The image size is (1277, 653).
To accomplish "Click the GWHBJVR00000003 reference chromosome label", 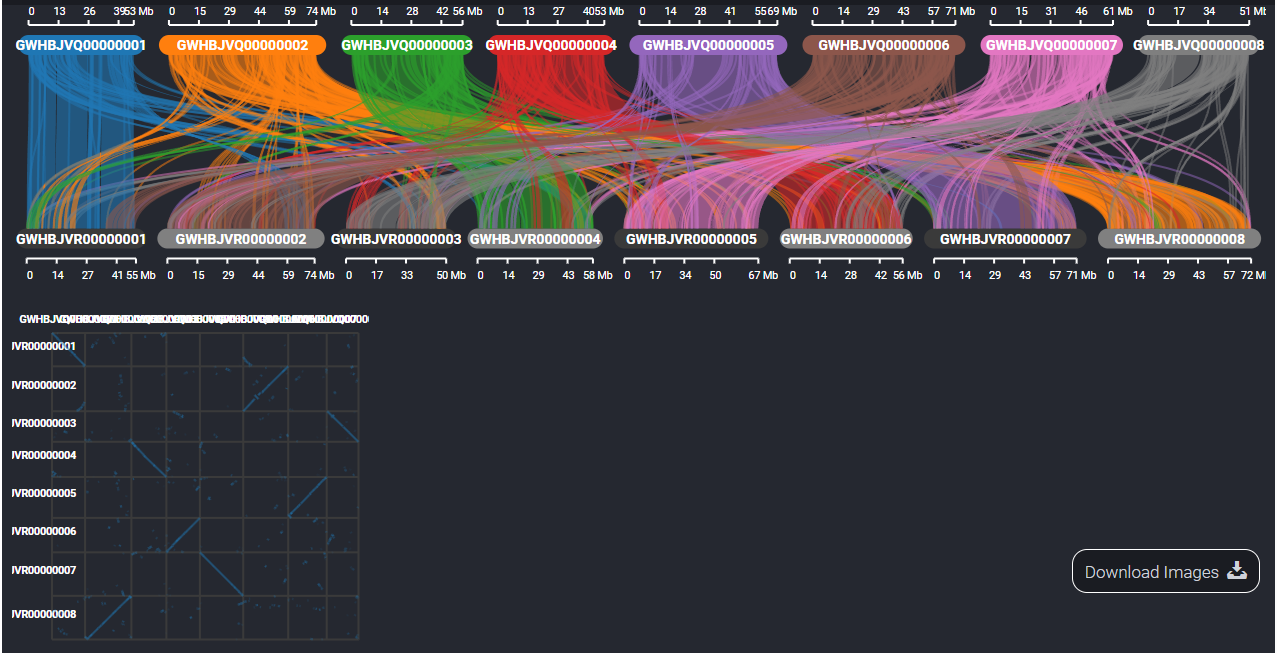I will pos(396,240).
